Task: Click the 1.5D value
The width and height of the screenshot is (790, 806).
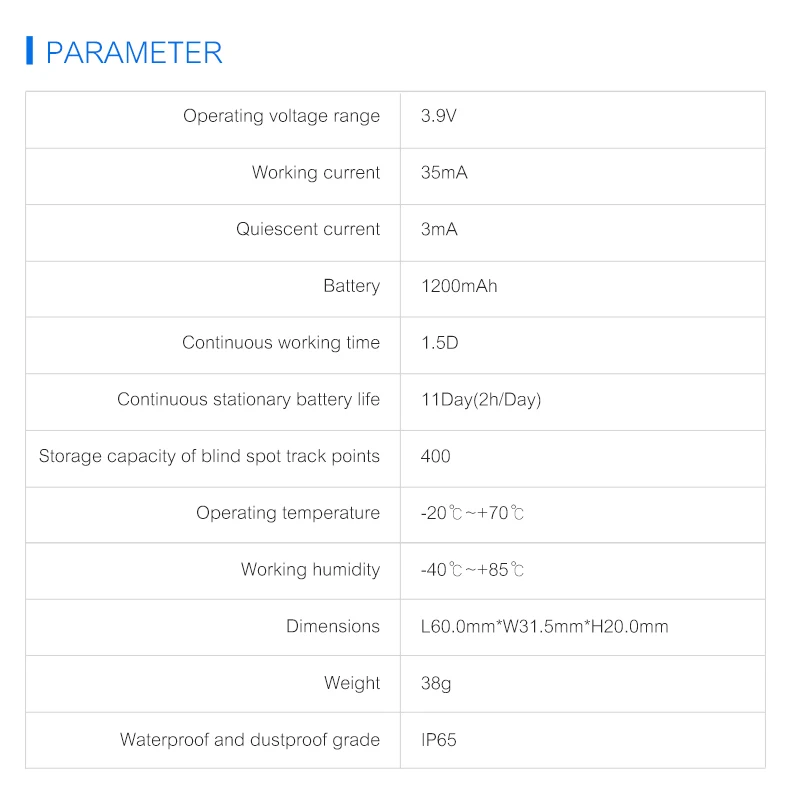Action: [440, 343]
